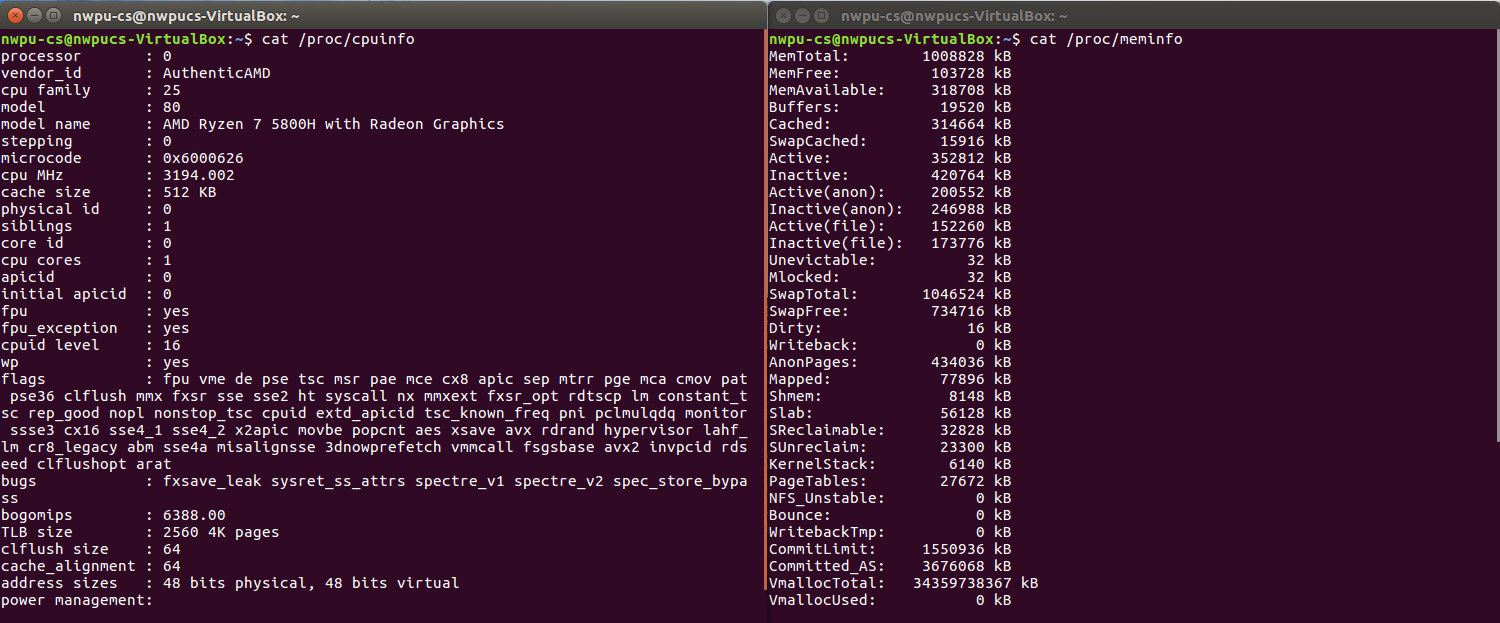Viewport: 1500px width, 623px height.
Task: Click the SwapTotal value 1046524
Action: tap(954, 294)
